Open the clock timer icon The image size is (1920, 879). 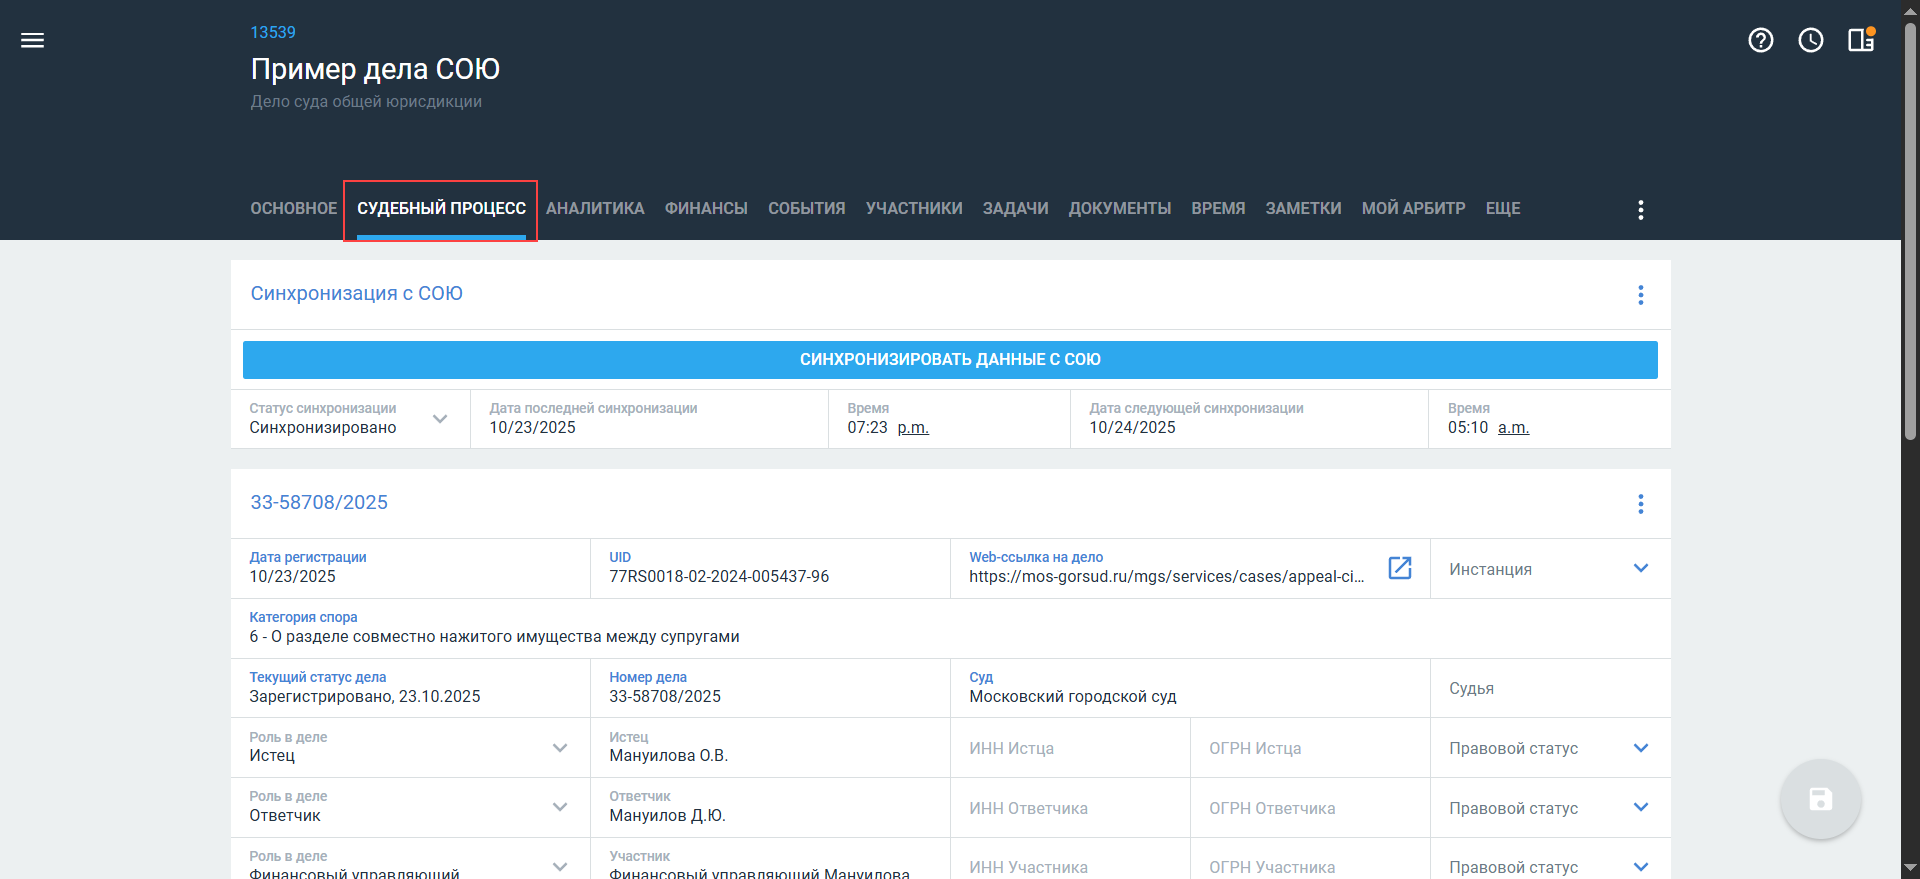[x=1810, y=40]
